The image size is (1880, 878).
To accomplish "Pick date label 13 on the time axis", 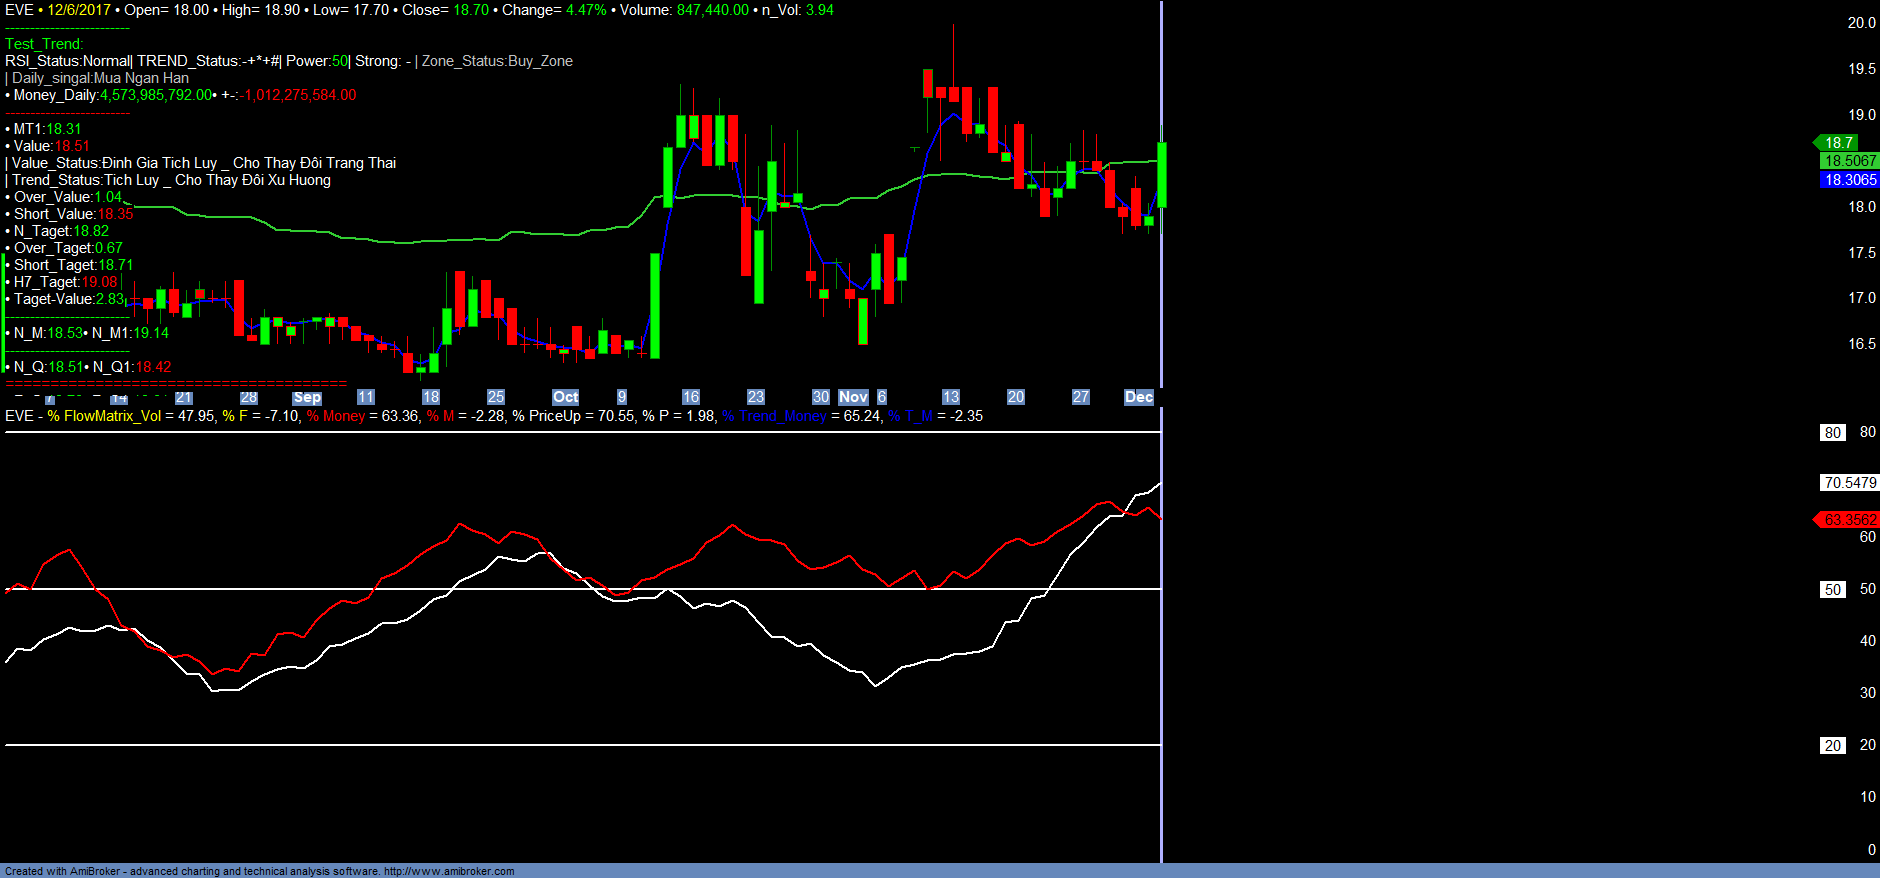I will coord(950,397).
